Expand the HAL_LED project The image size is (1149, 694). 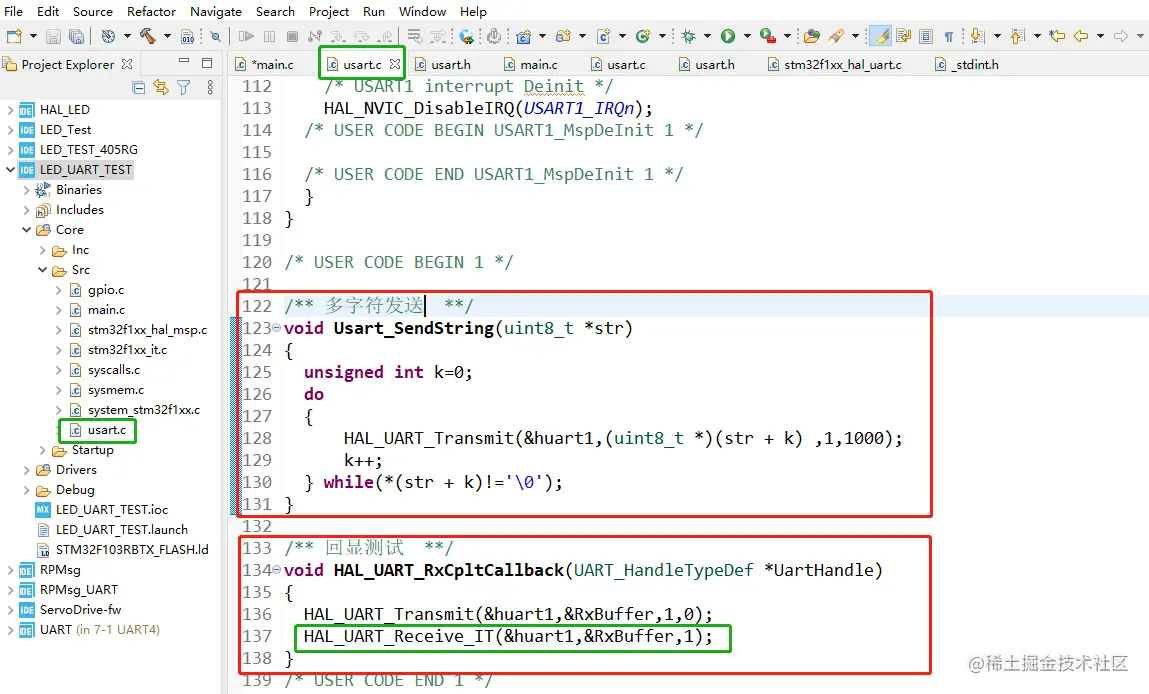point(10,110)
